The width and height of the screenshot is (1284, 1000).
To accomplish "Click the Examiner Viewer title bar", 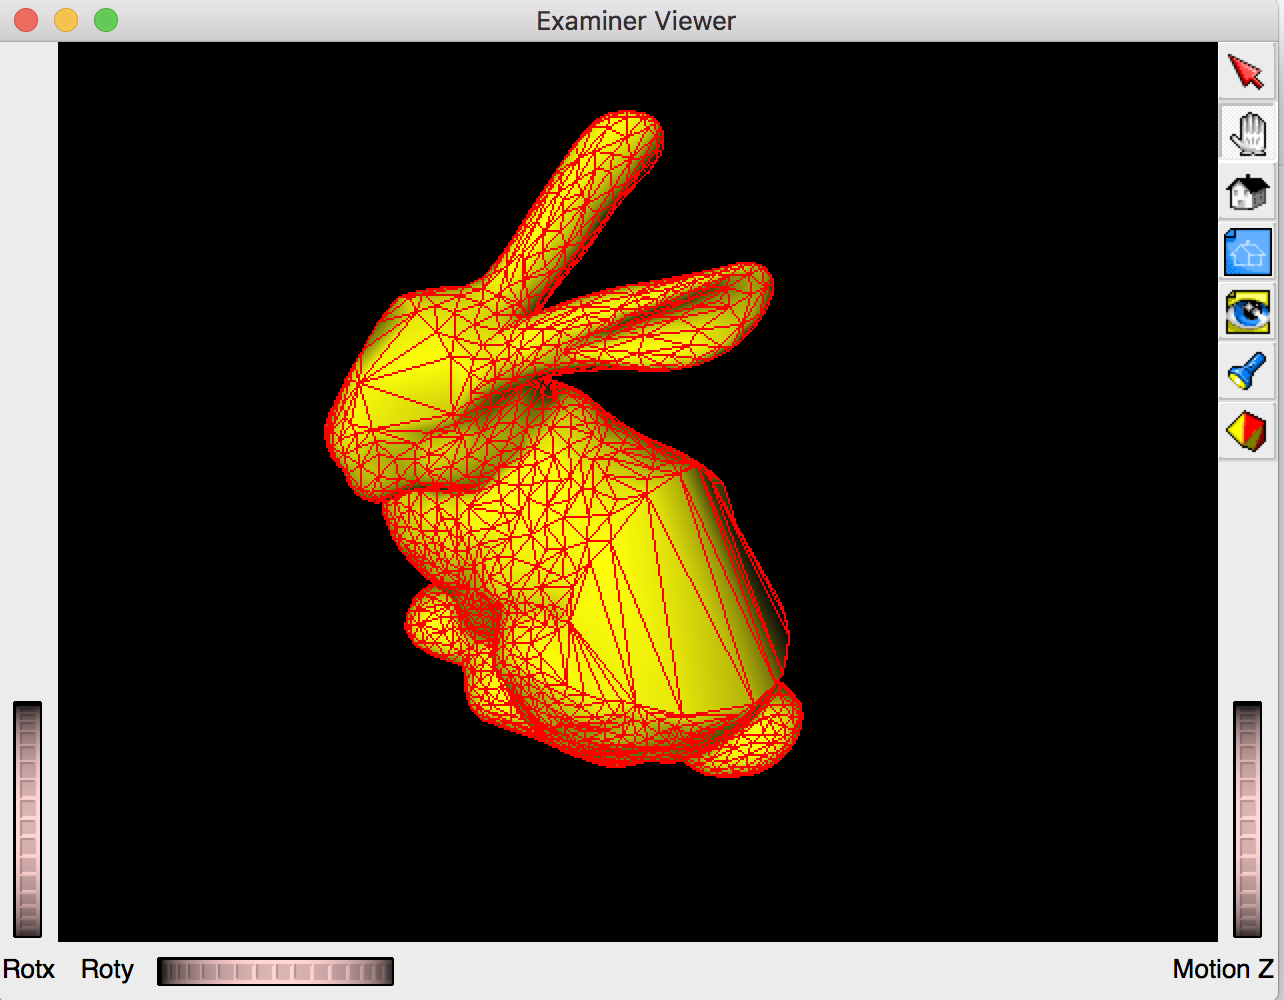I will click(x=635, y=20).
